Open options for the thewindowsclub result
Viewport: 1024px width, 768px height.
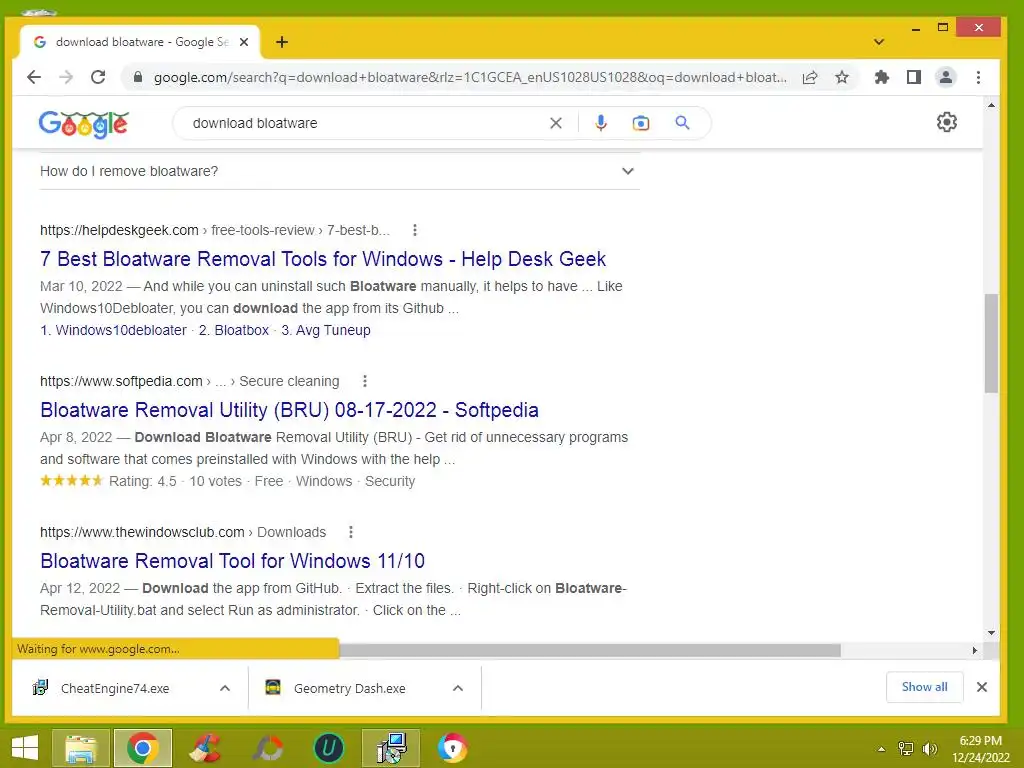click(x=351, y=532)
